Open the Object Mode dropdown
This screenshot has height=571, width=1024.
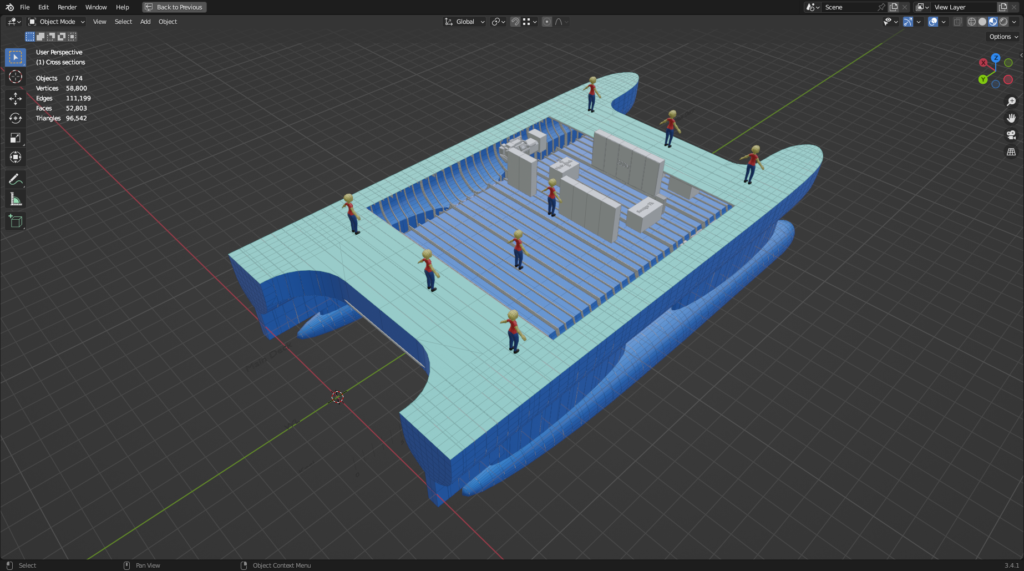pos(56,21)
